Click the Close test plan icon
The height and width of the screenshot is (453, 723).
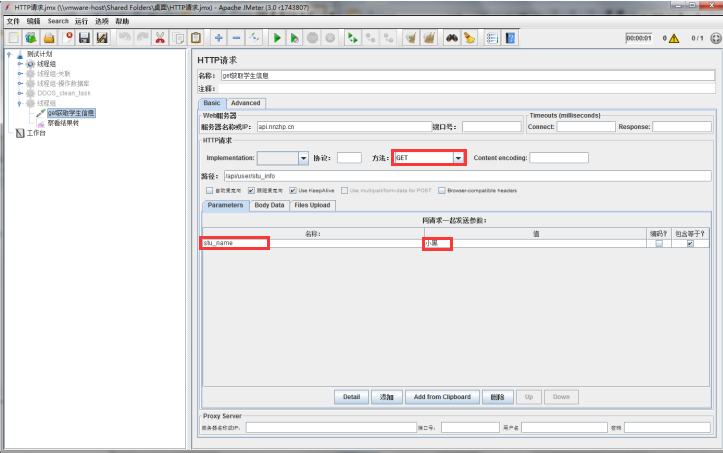[x=67, y=38]
